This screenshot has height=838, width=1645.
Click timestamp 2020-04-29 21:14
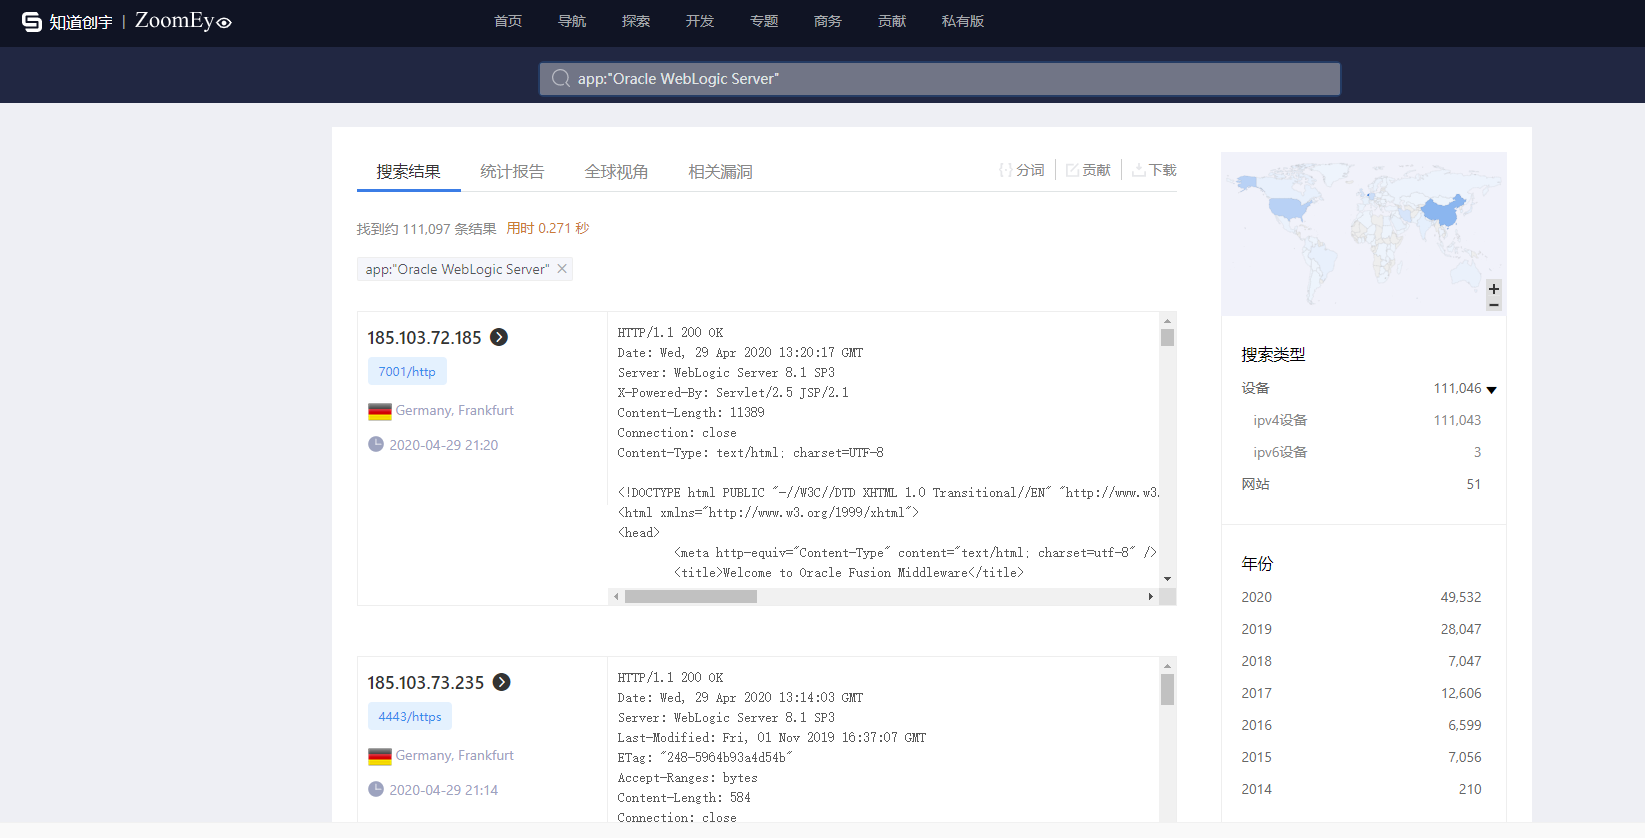coord(444,790)
